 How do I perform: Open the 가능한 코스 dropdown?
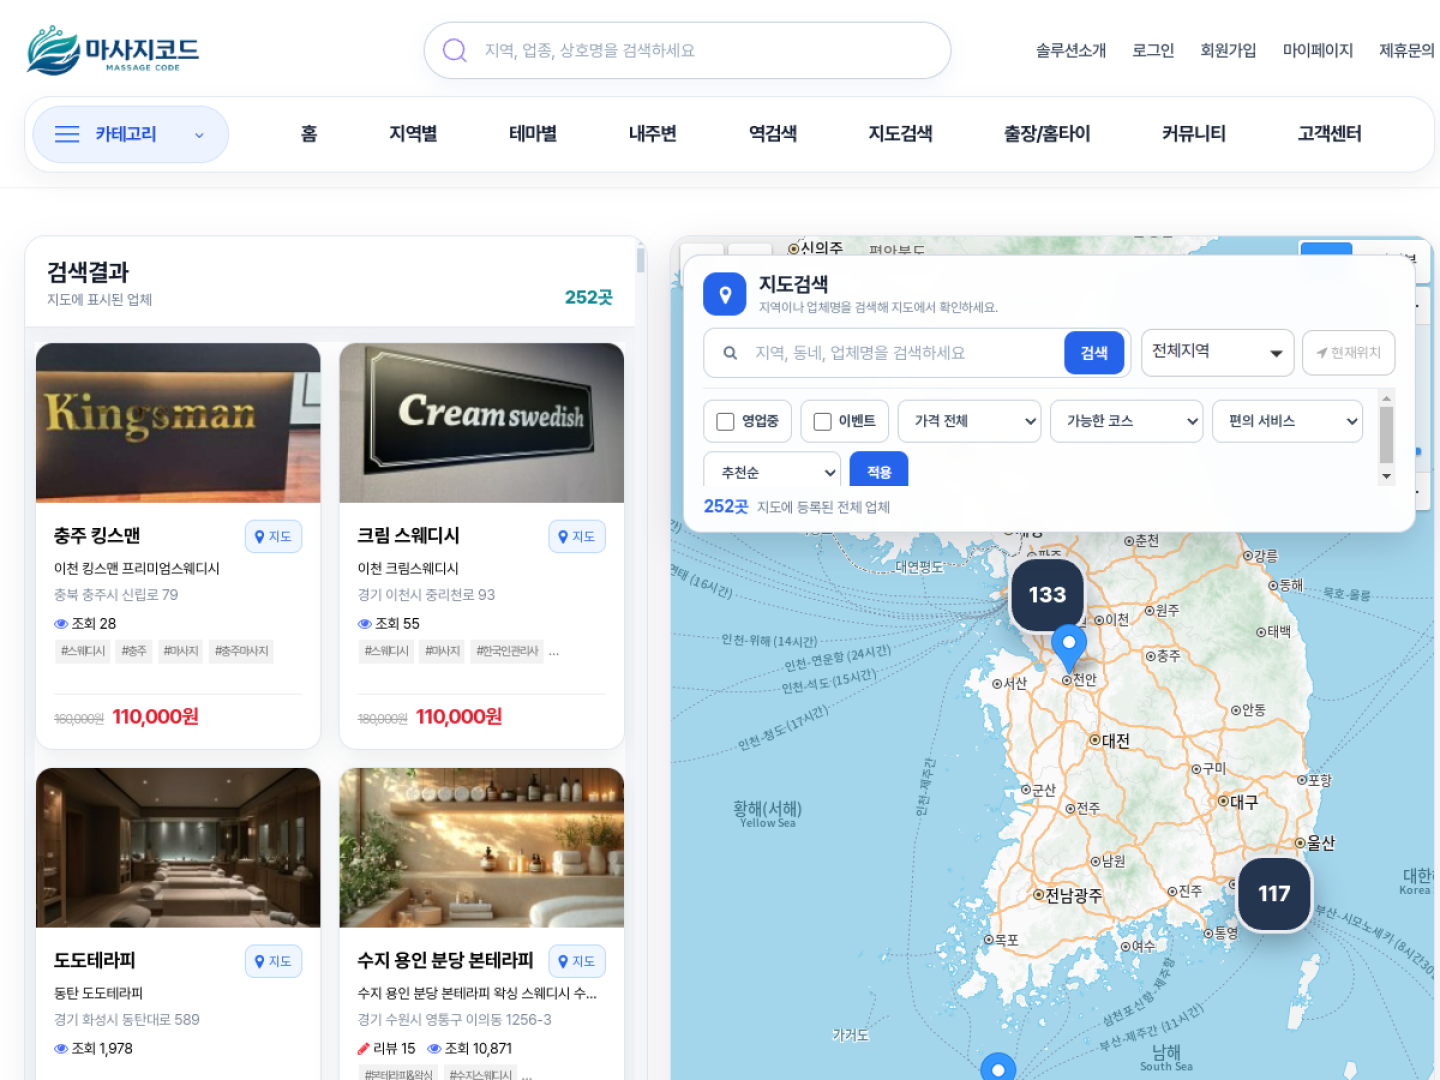click(x=1126, y=421)
